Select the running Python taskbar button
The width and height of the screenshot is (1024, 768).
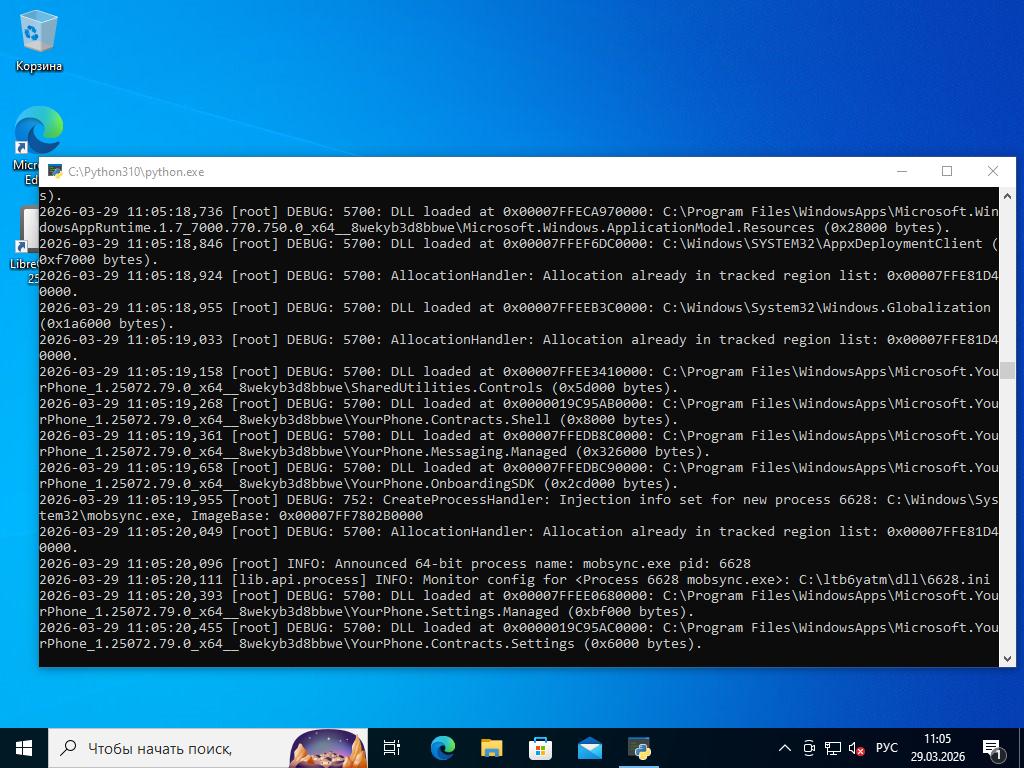[639, 748]
